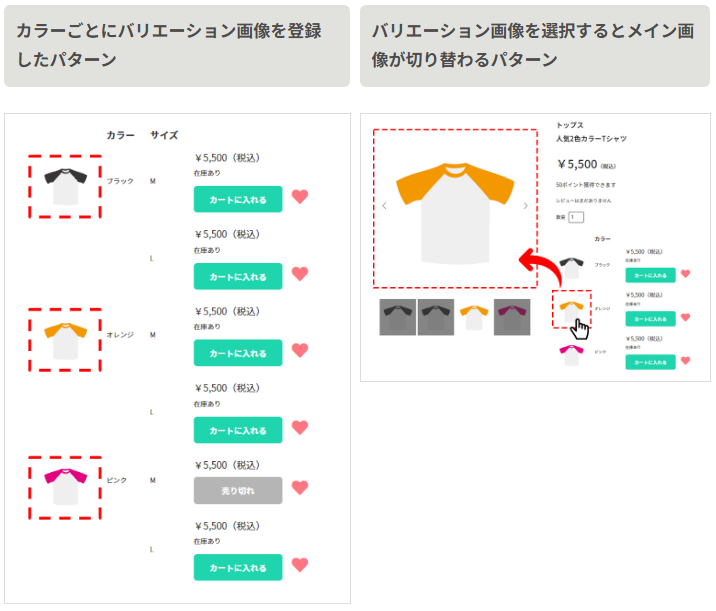Favorite the Pink size L shirt

(300, 566)
